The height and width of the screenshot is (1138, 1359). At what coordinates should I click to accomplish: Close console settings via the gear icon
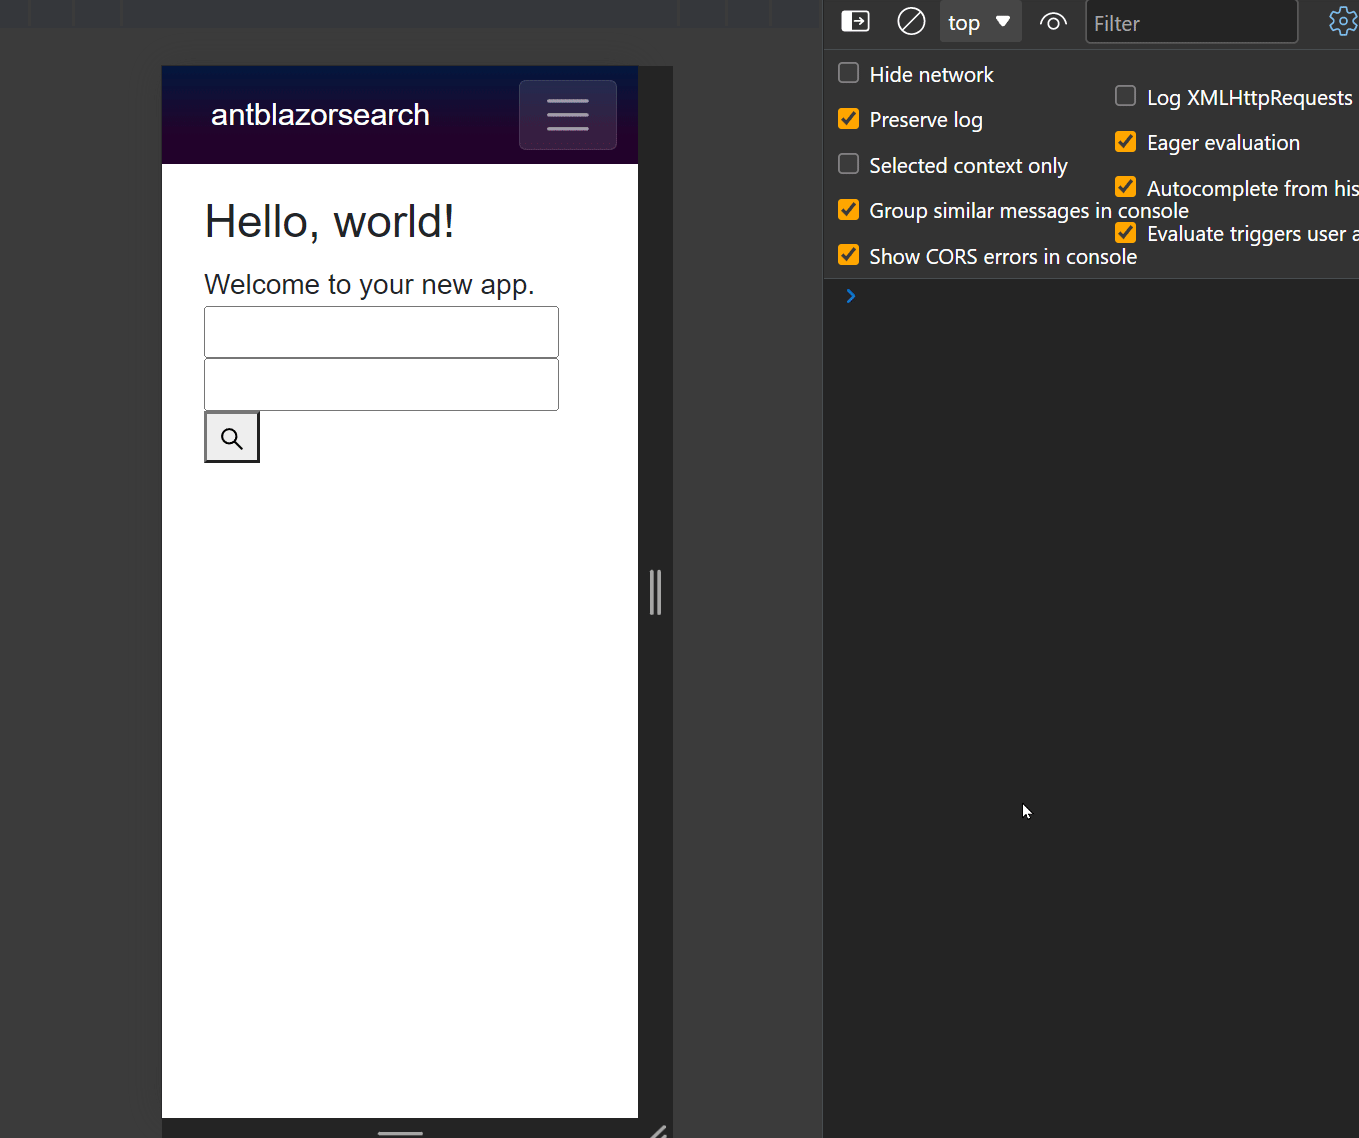pyautogui.click(x=1342, y=21)
